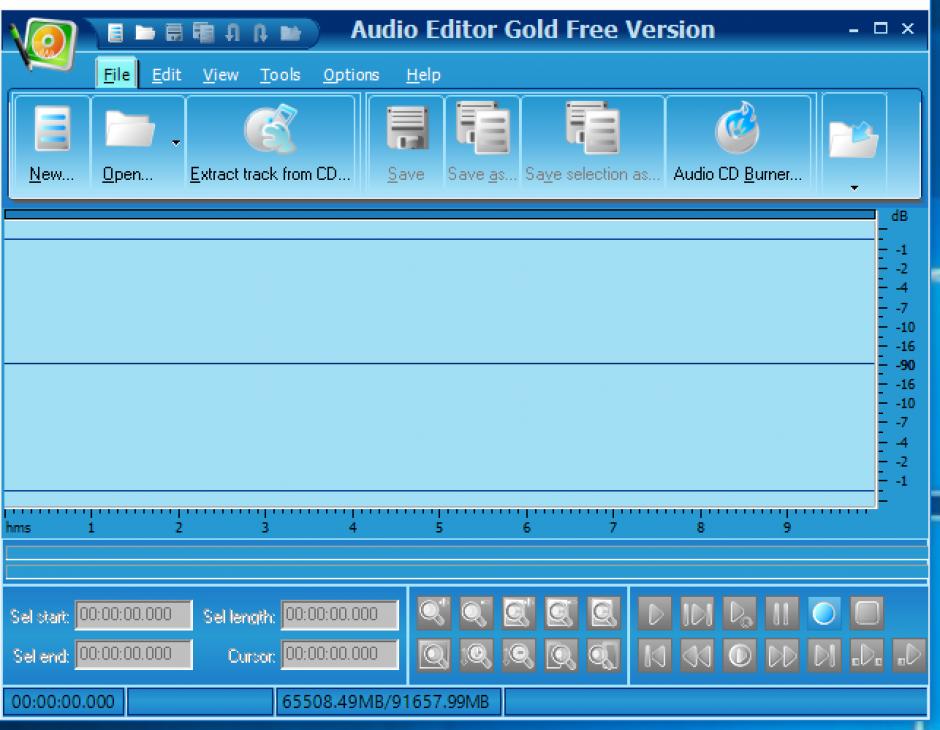Viewport: 940px width, 730px height.
Task: Open the Tools menu
Action: (280, 75)
